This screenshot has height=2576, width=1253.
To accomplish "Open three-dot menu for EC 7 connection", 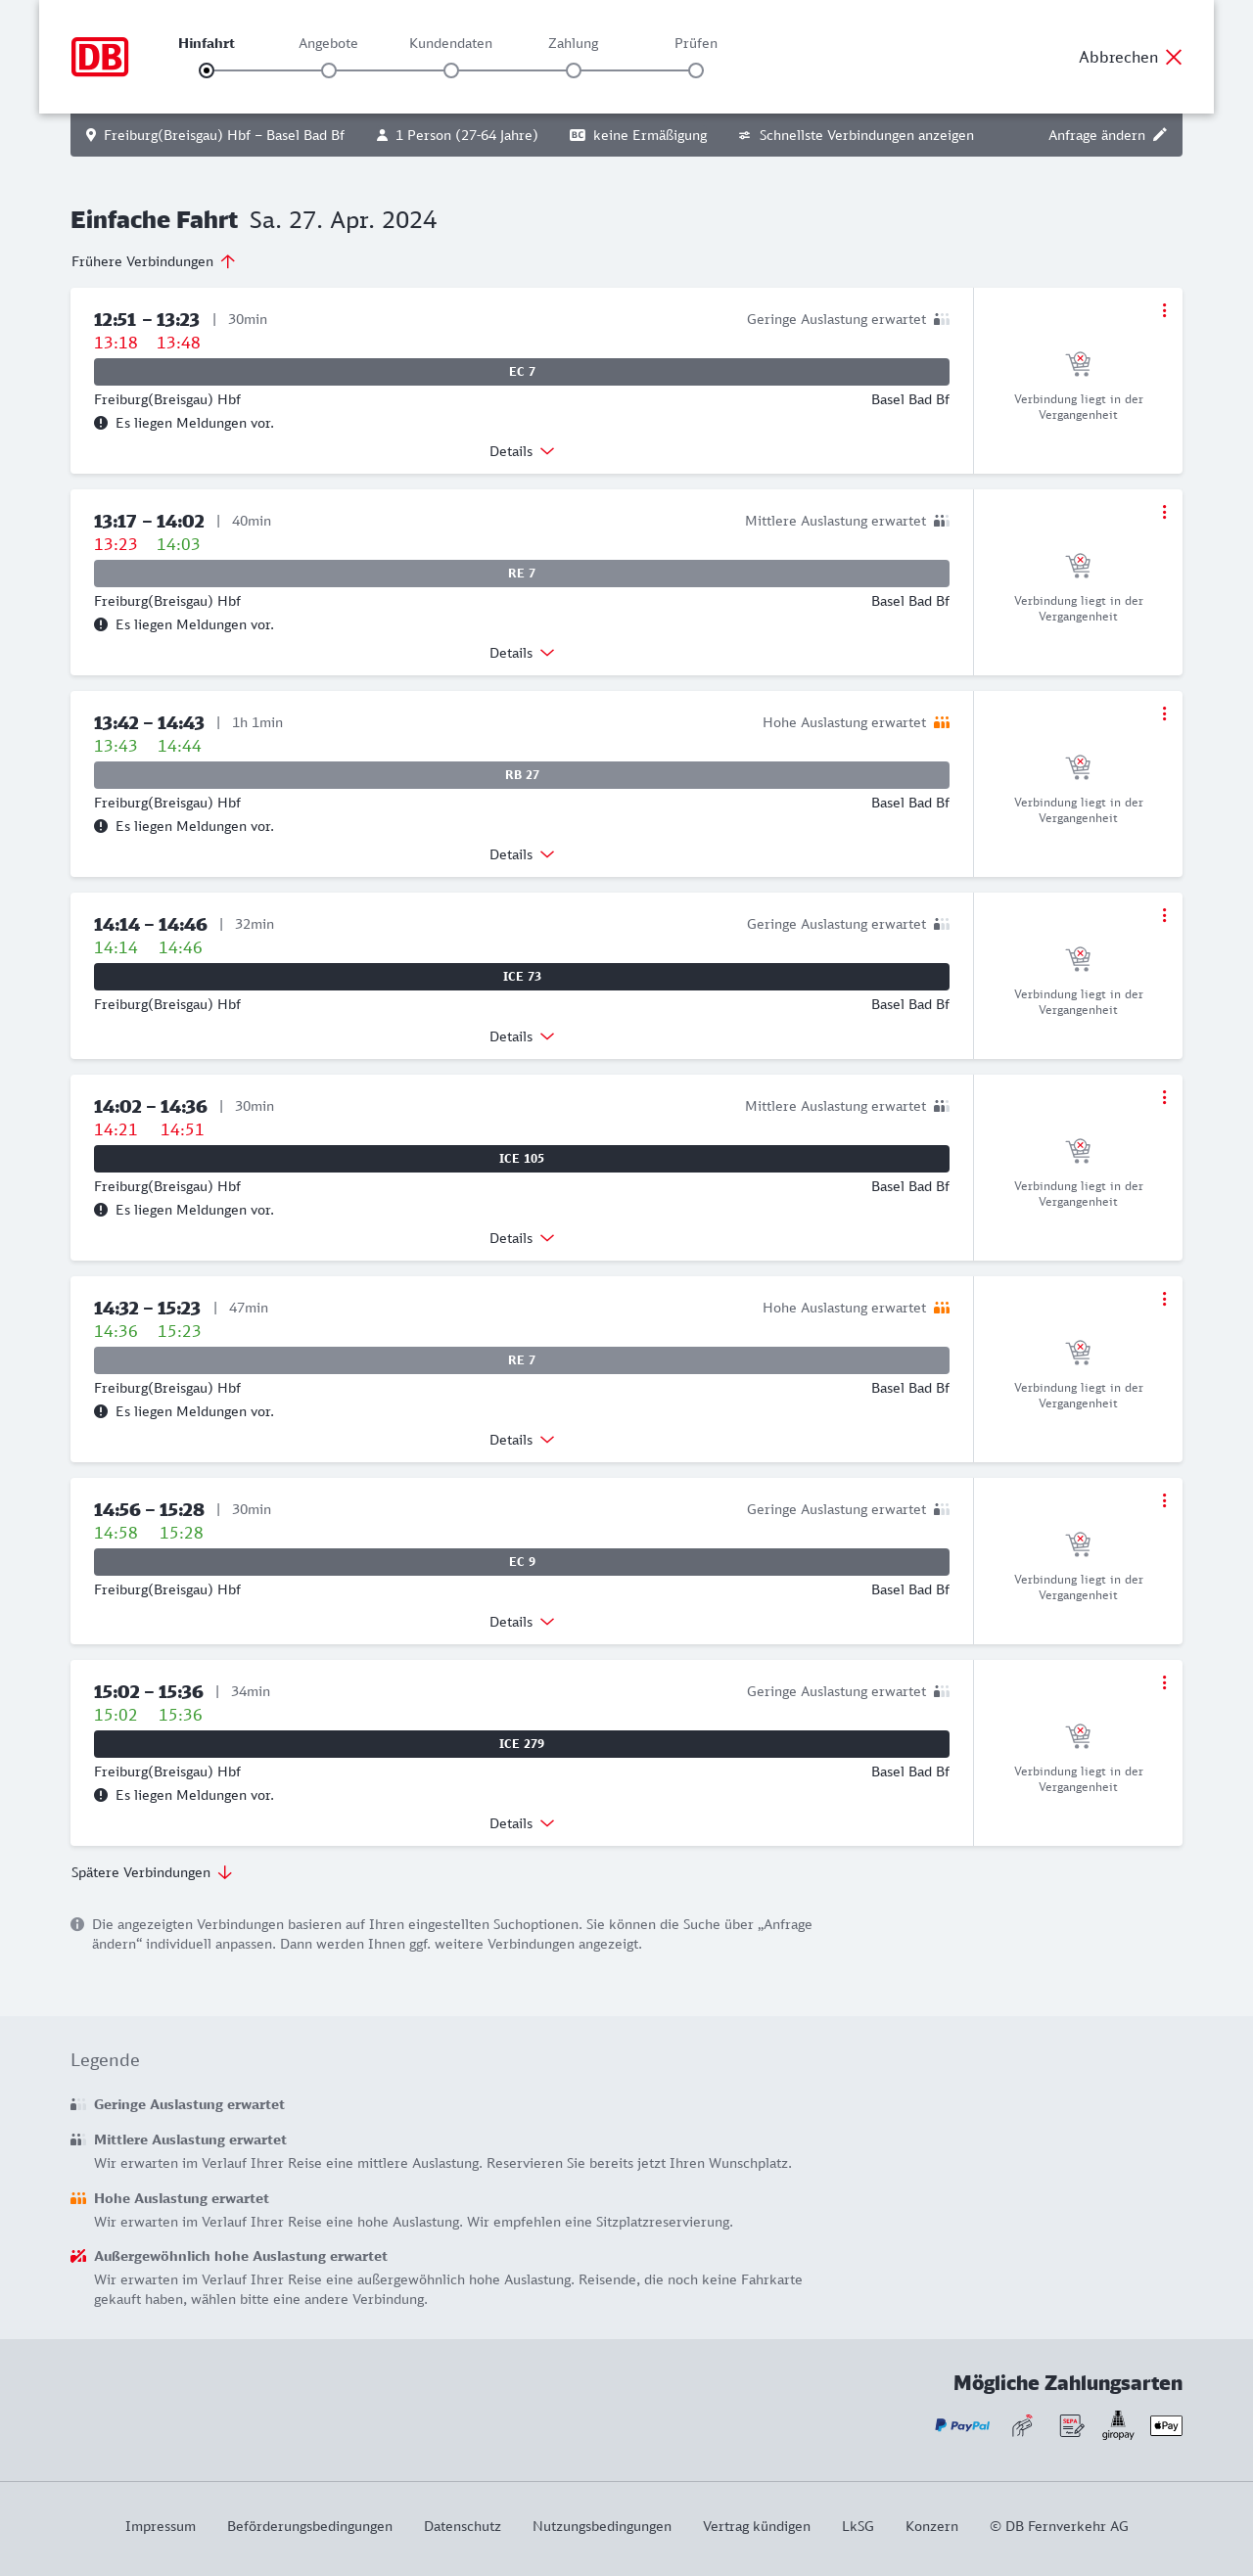I will point(1164,311).
